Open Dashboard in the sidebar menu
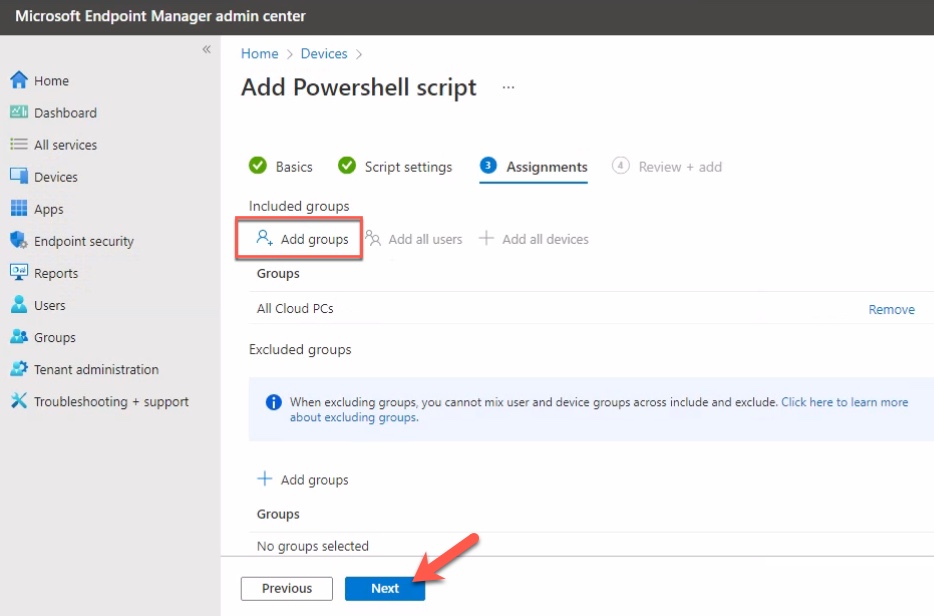934x616 pixels. (65, 113)
